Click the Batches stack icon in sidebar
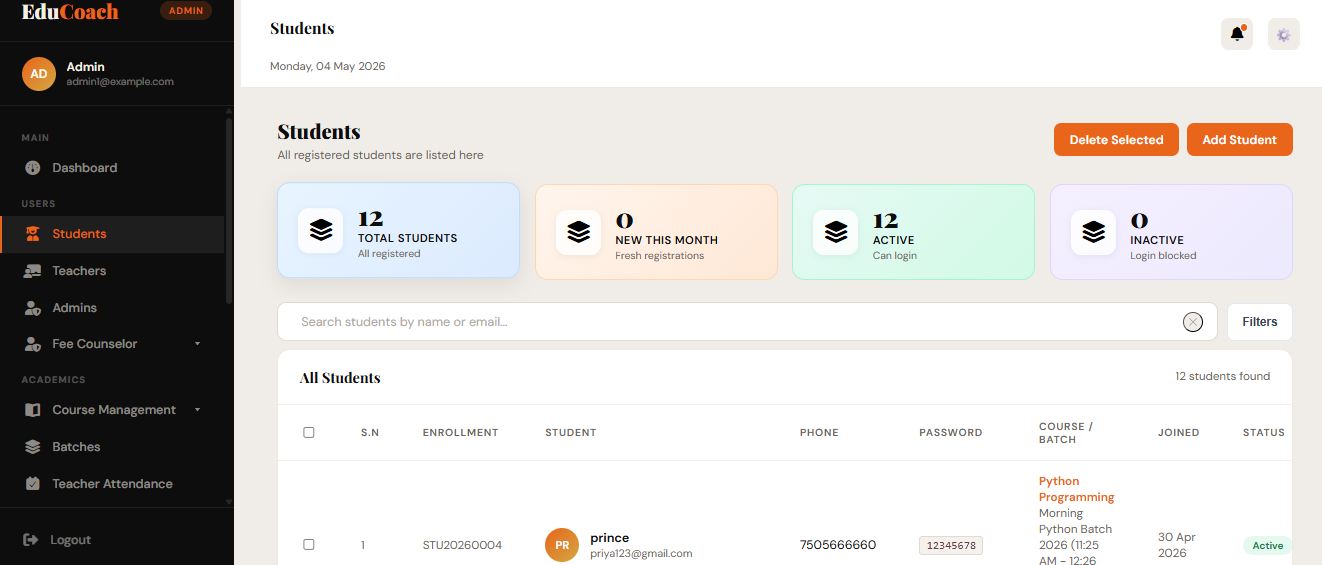1322x565 pixels. click(x=33, y=447)
